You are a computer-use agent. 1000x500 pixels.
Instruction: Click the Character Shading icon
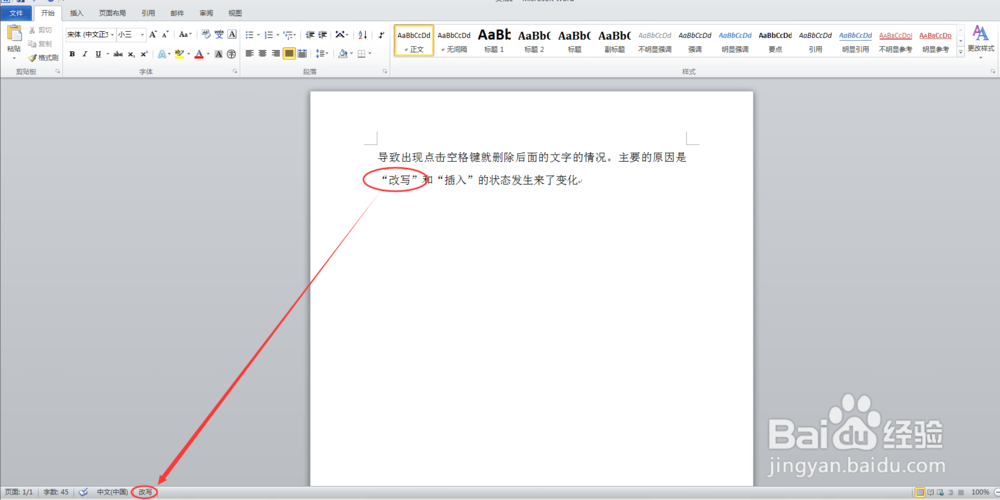(219, 54)
